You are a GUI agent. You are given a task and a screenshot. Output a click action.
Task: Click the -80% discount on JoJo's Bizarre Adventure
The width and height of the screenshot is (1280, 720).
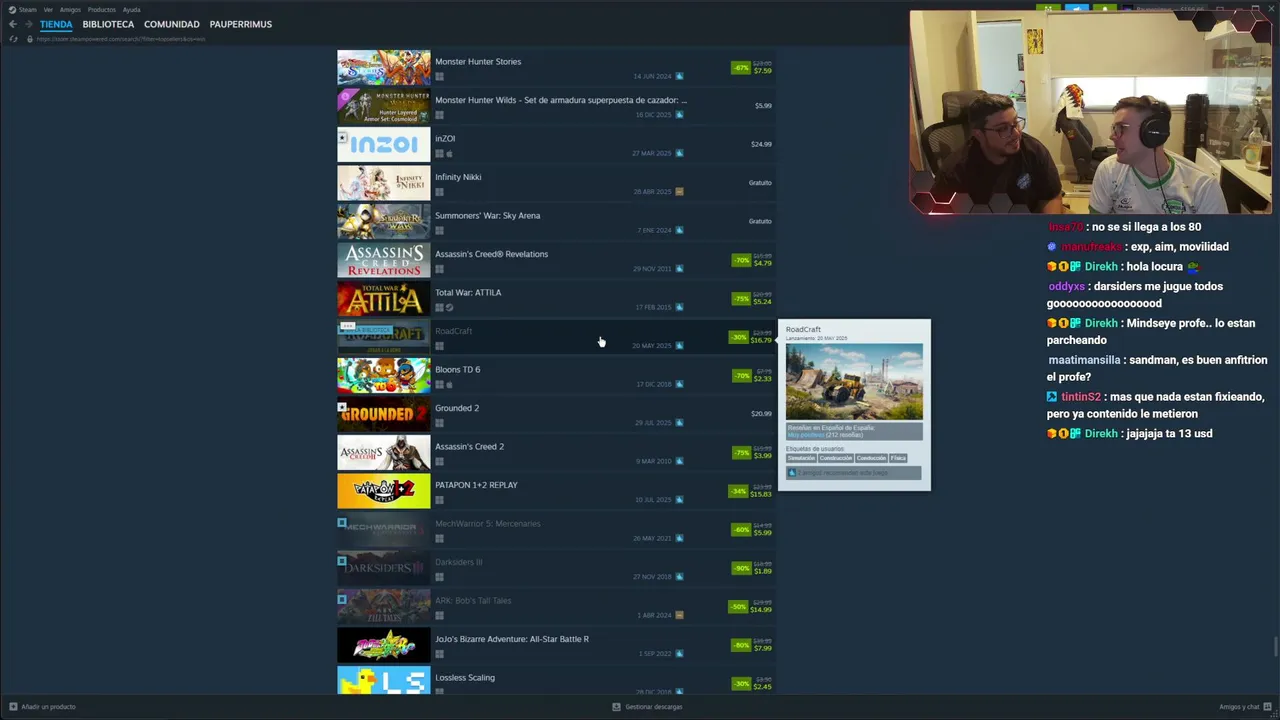point(741,645)
